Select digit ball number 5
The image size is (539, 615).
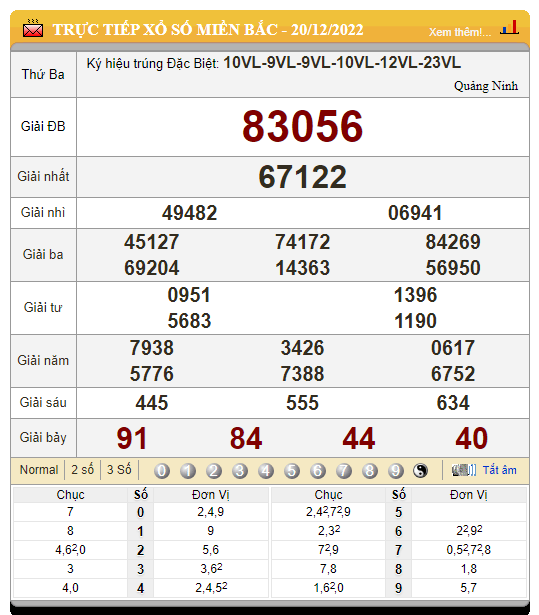[x=292, y=471]
